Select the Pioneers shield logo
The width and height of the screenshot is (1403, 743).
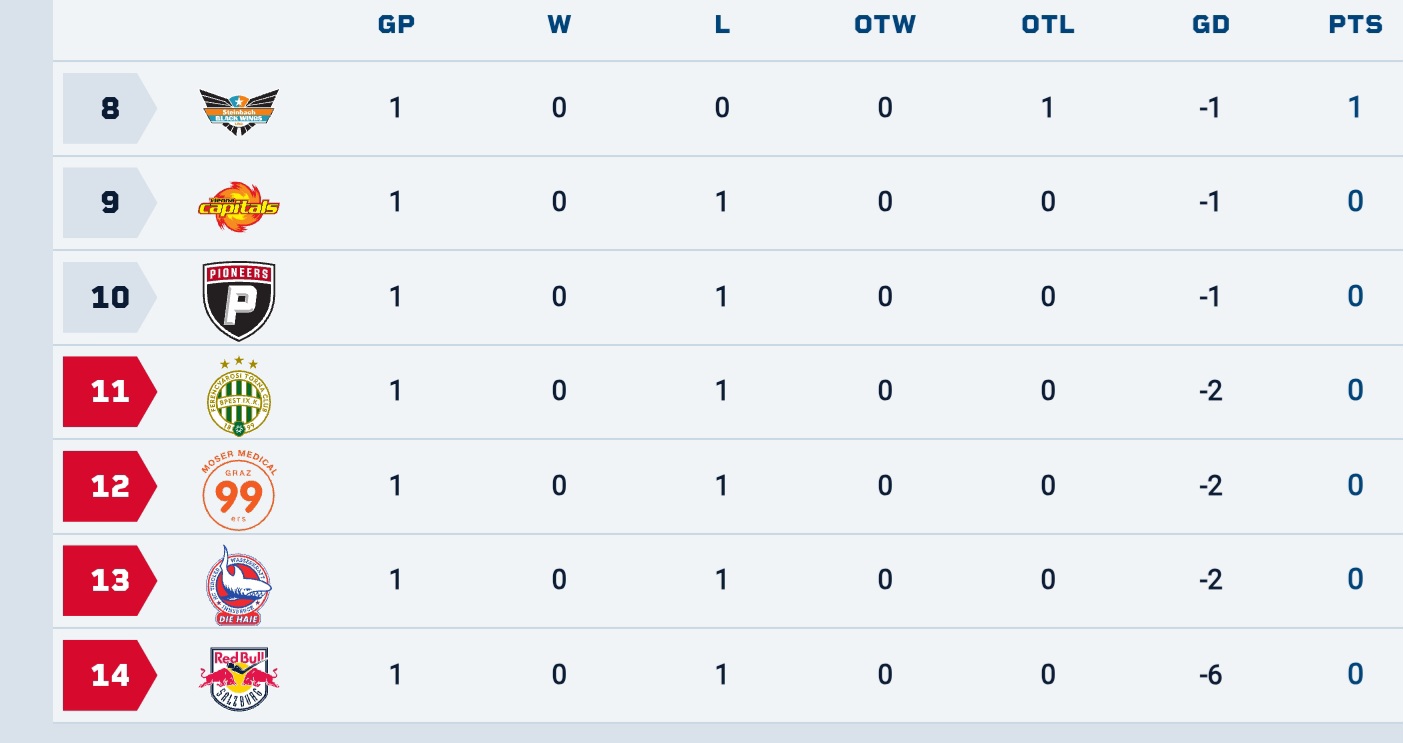pyautogui.click(x=239, y=301)
